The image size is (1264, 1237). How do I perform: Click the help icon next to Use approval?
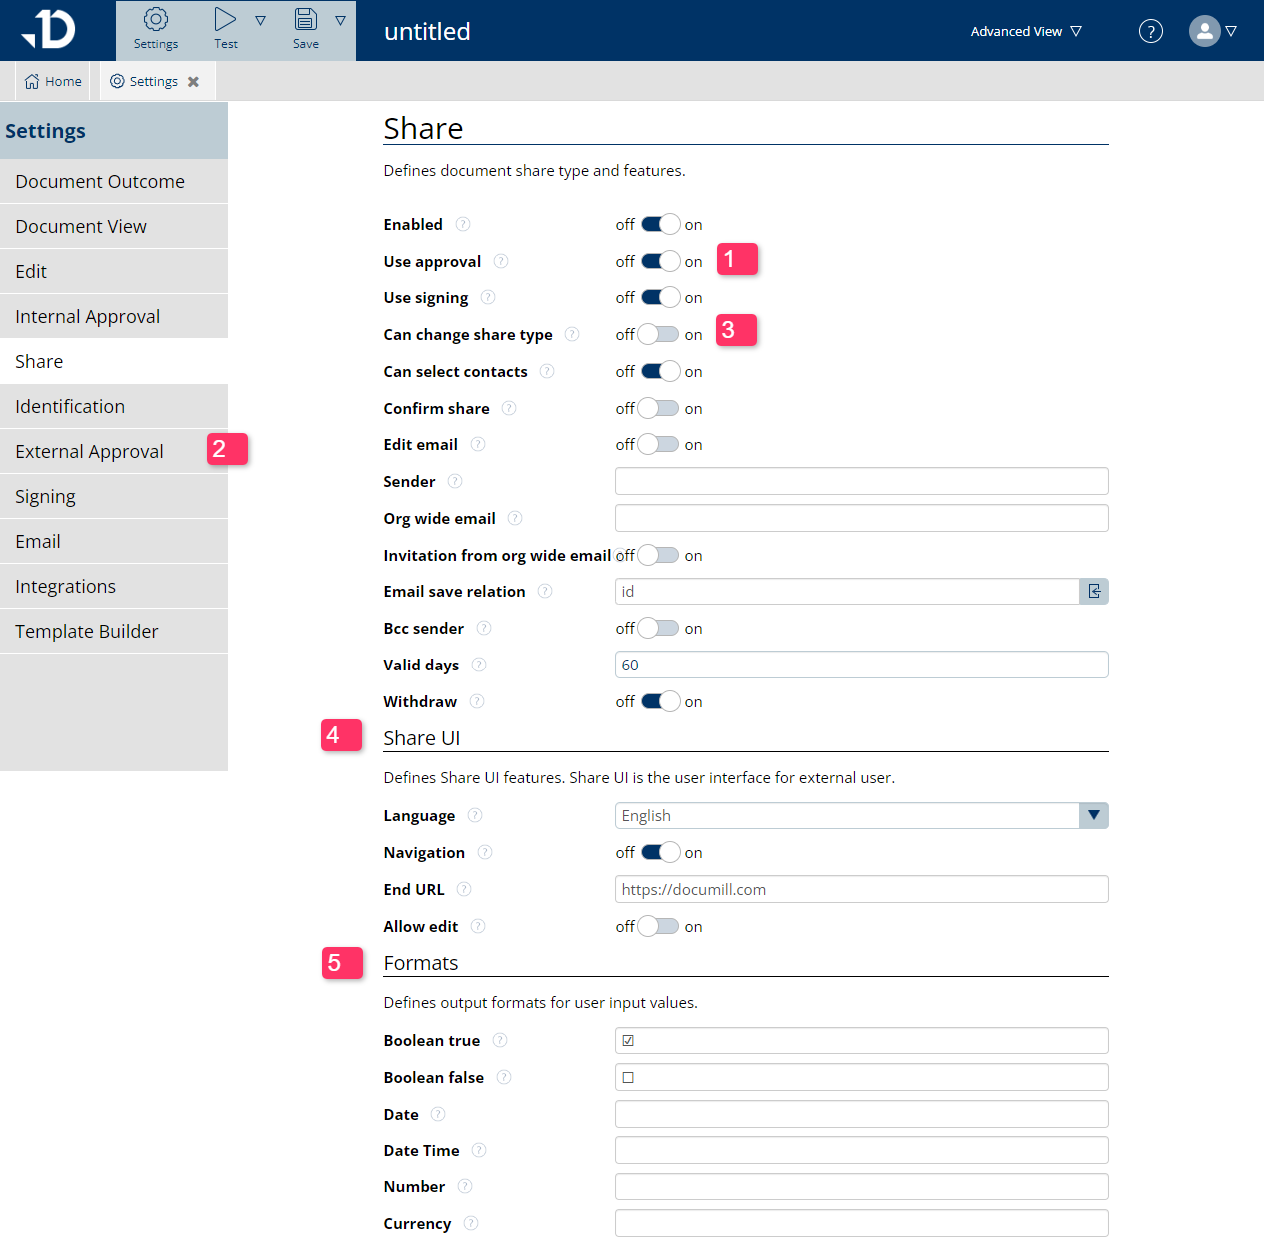point(501,262)
